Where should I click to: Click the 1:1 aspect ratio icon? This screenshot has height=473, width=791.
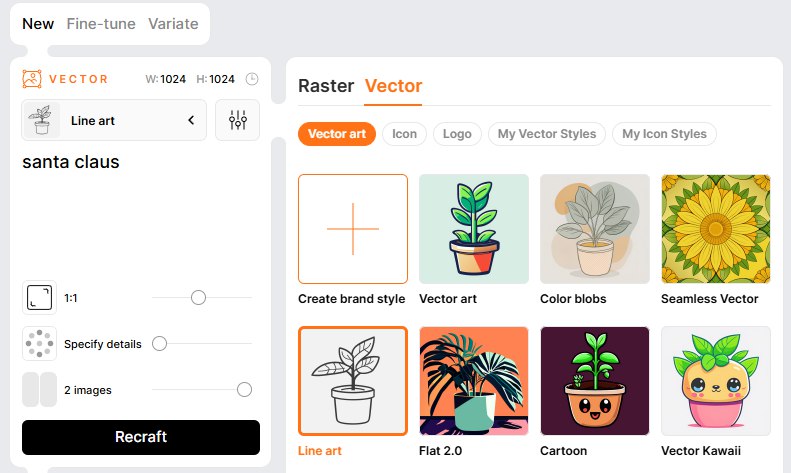point(39,298)
